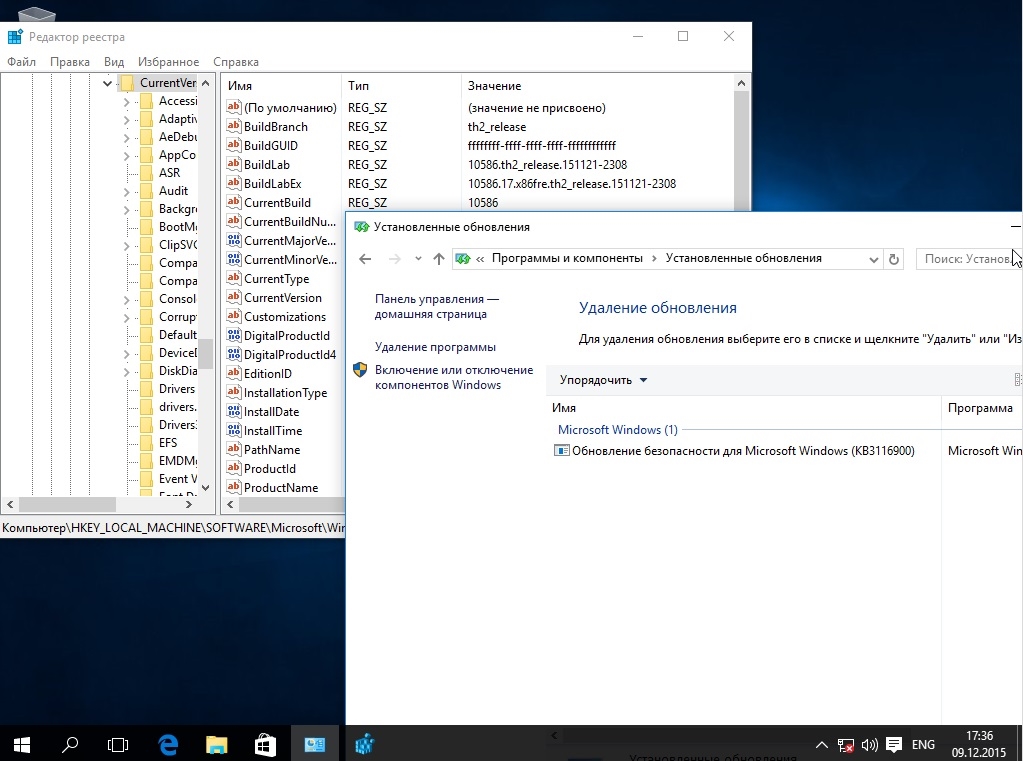Image resolution: width=1023 pixels, height=761 pixels.
Task: Open Task View on the taskbar
Action: point(118,744)
